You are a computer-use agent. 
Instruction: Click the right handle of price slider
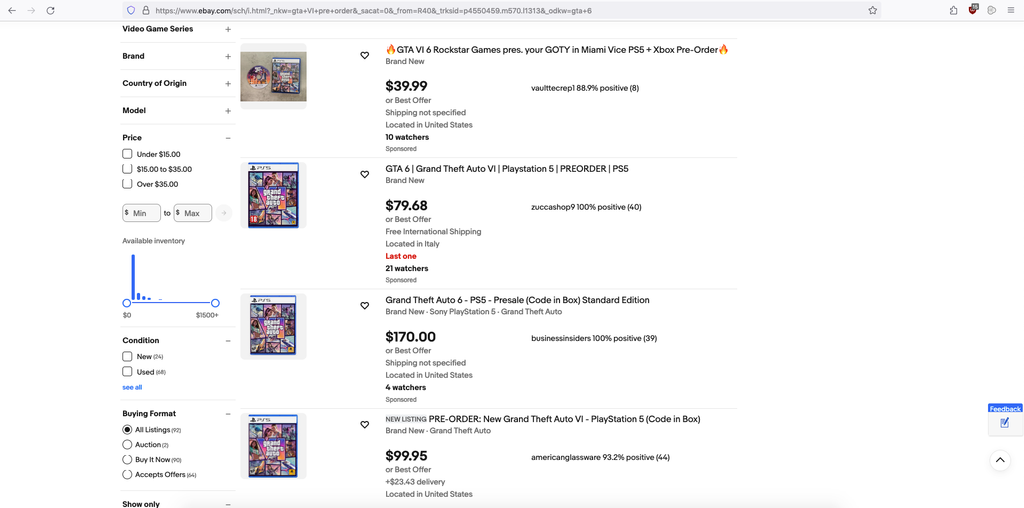pyautogui.click(x=216, y=303)
